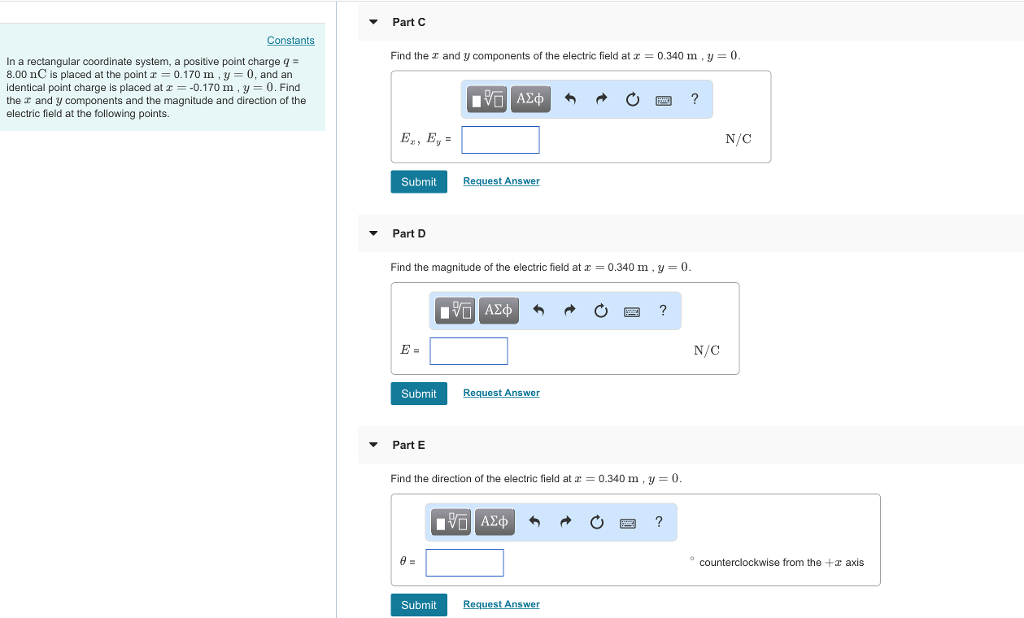Screen dimensions: 1024x618
Task: Collapse the Part E section
Action: coord(372,445)
